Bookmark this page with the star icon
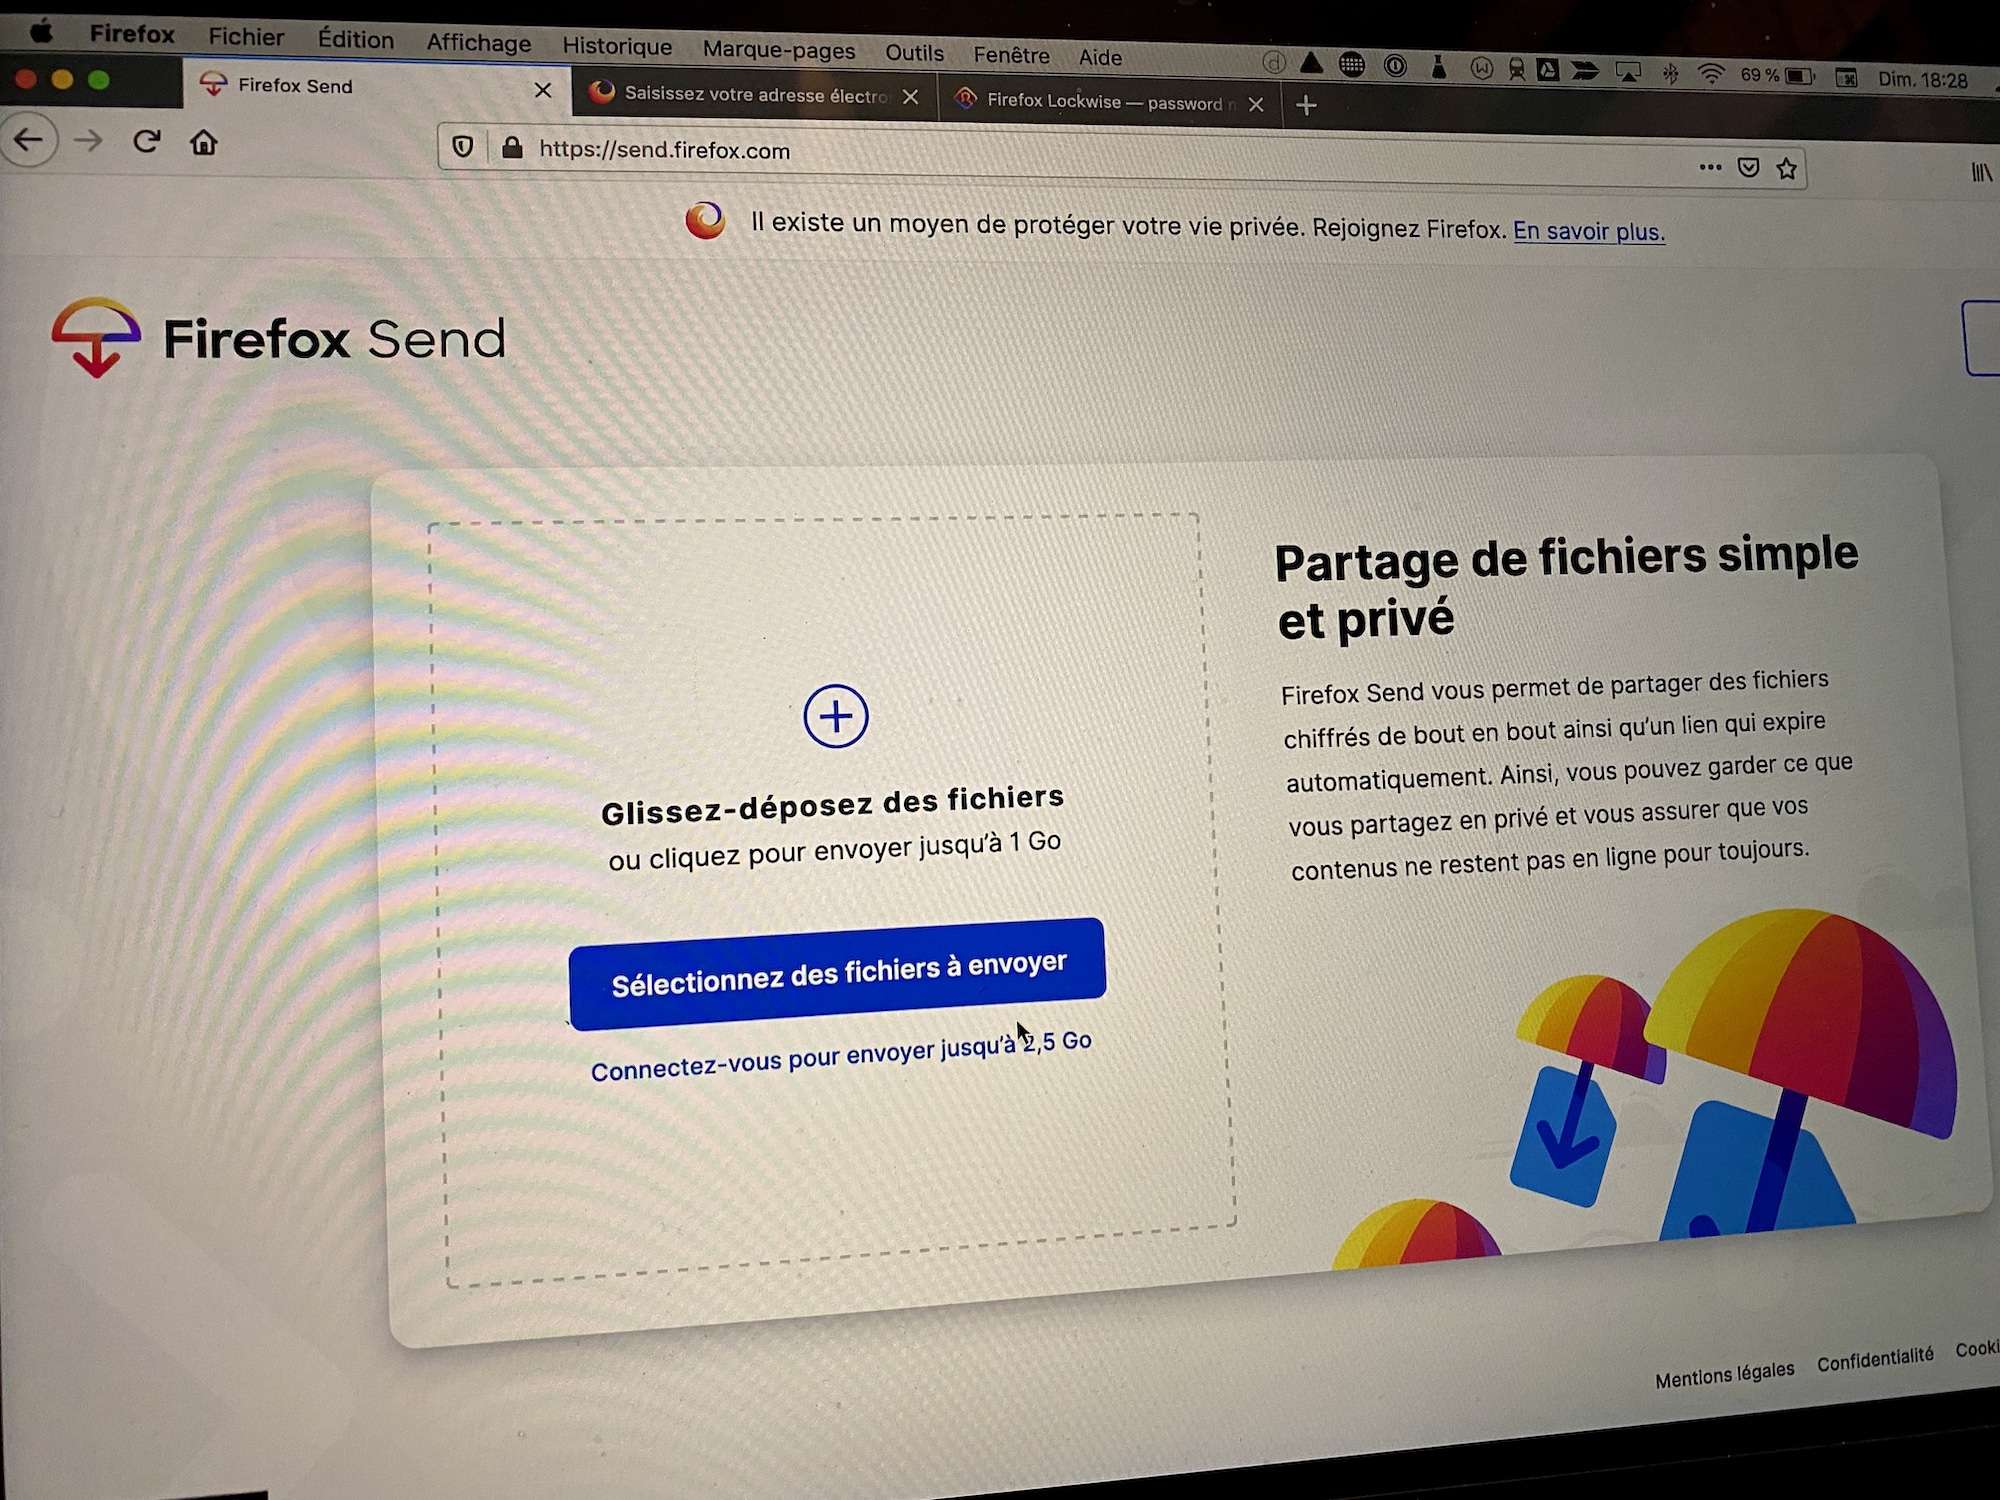2000x1500 pixels. pyautogui.click(x=1786, y=169)
